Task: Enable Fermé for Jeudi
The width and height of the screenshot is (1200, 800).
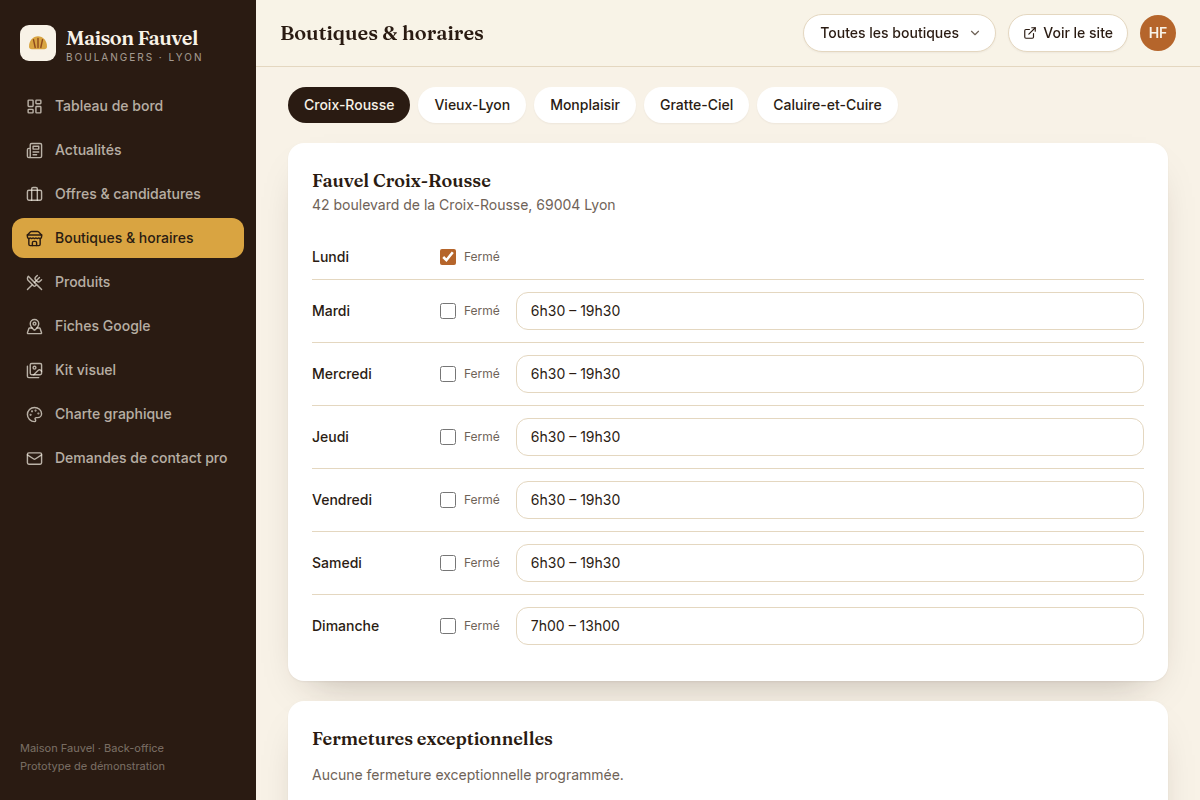Action: tap(448, 437)
